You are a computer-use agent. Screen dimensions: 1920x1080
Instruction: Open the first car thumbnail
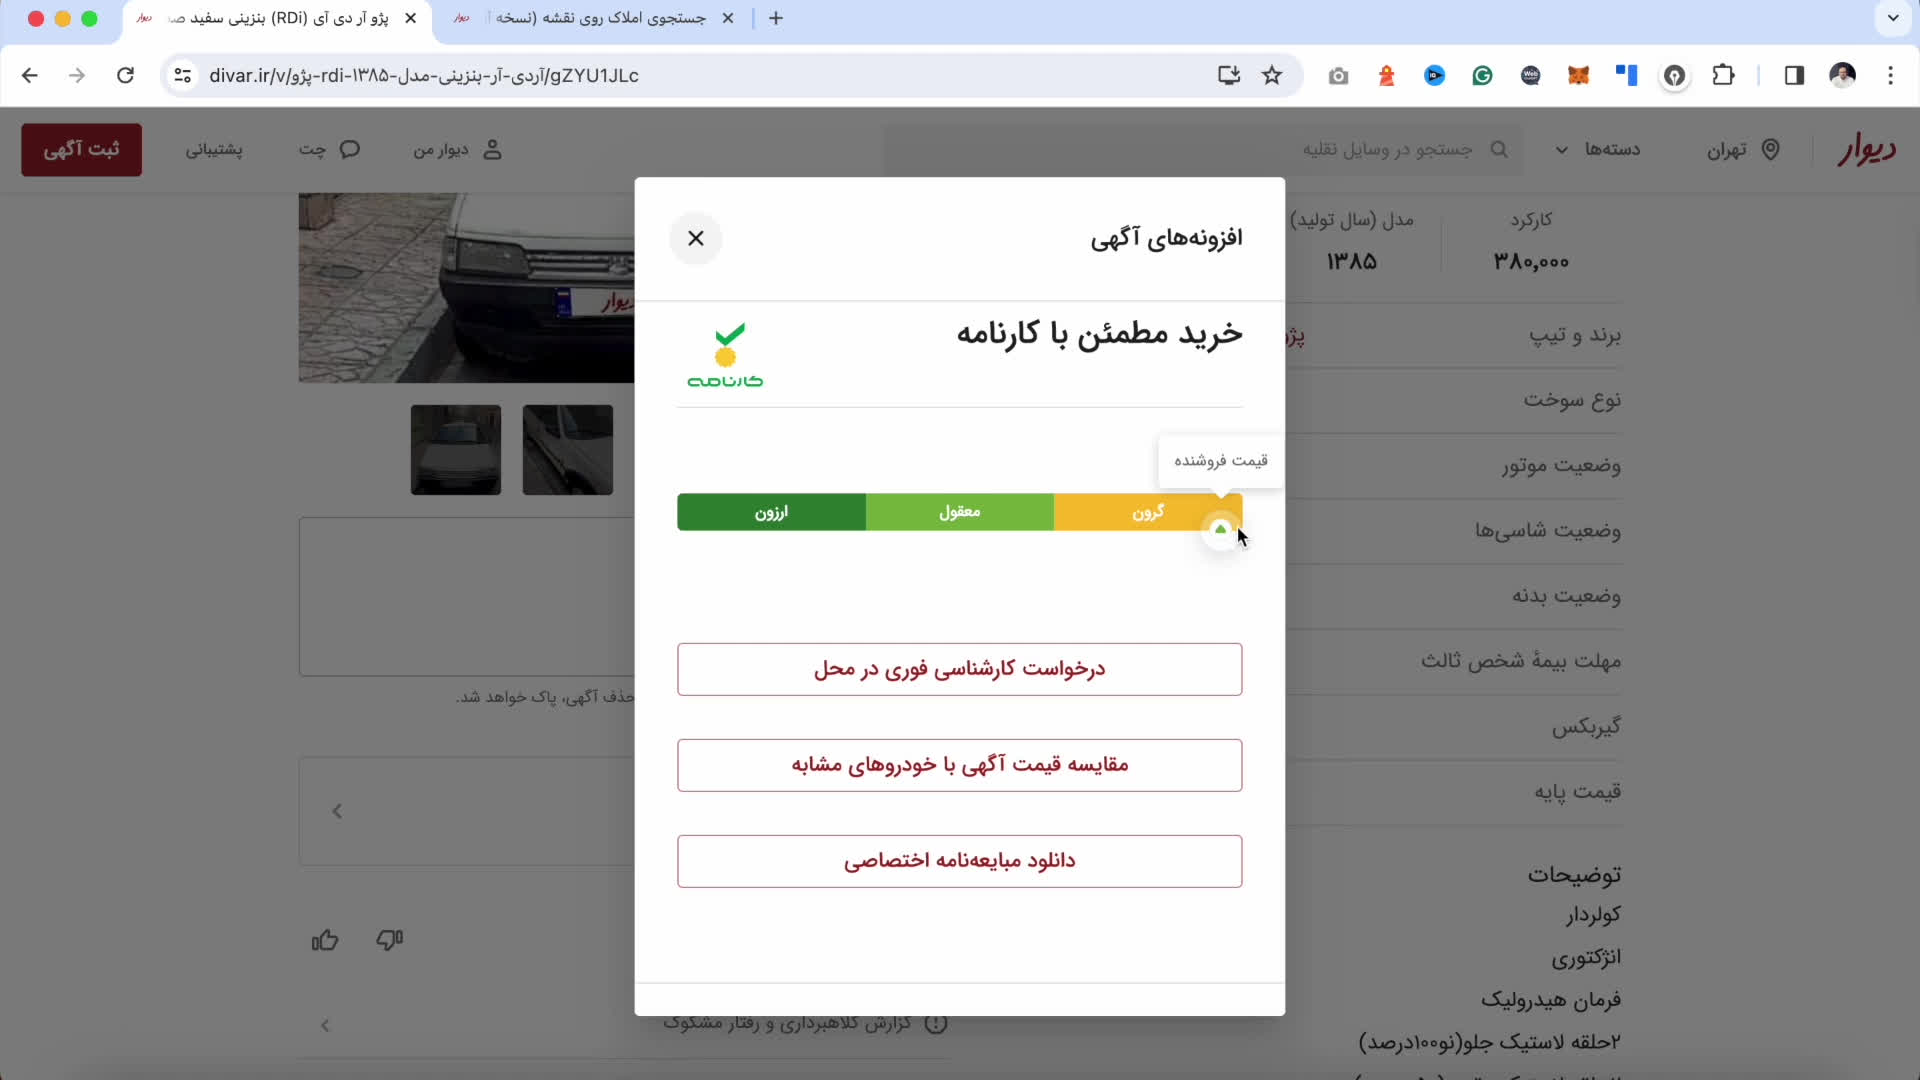[456, 450]
